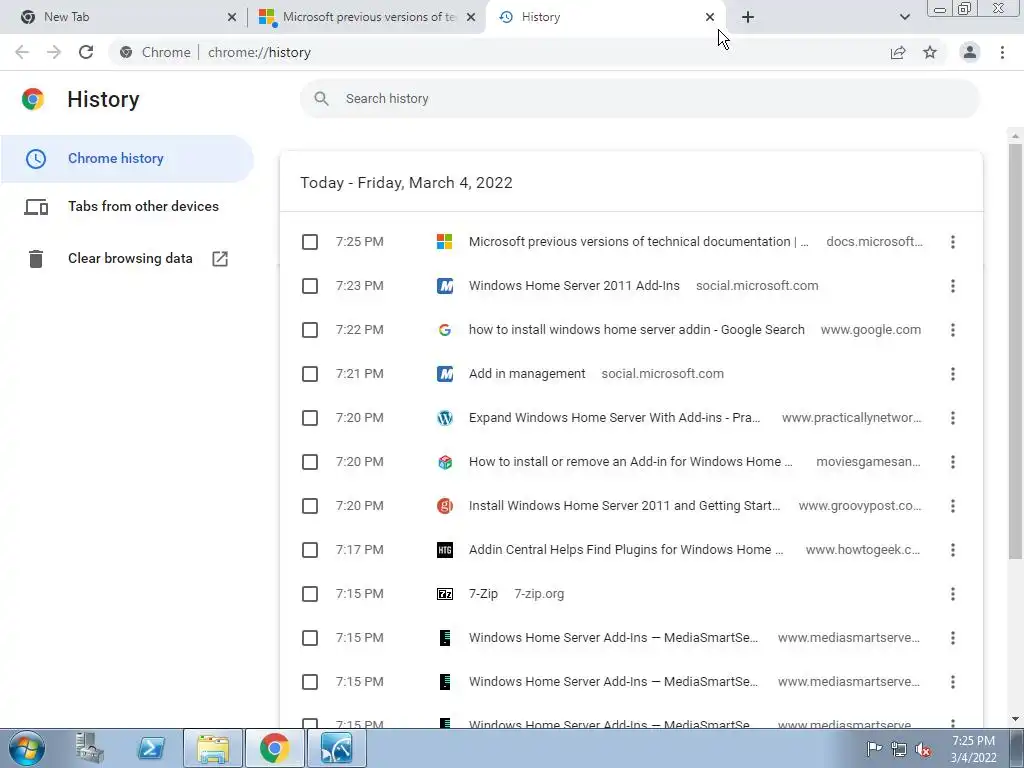The width and height of the screenshot is (1024, 768).
Task: Open more actions for Add in management
Action: coord(953,374)
